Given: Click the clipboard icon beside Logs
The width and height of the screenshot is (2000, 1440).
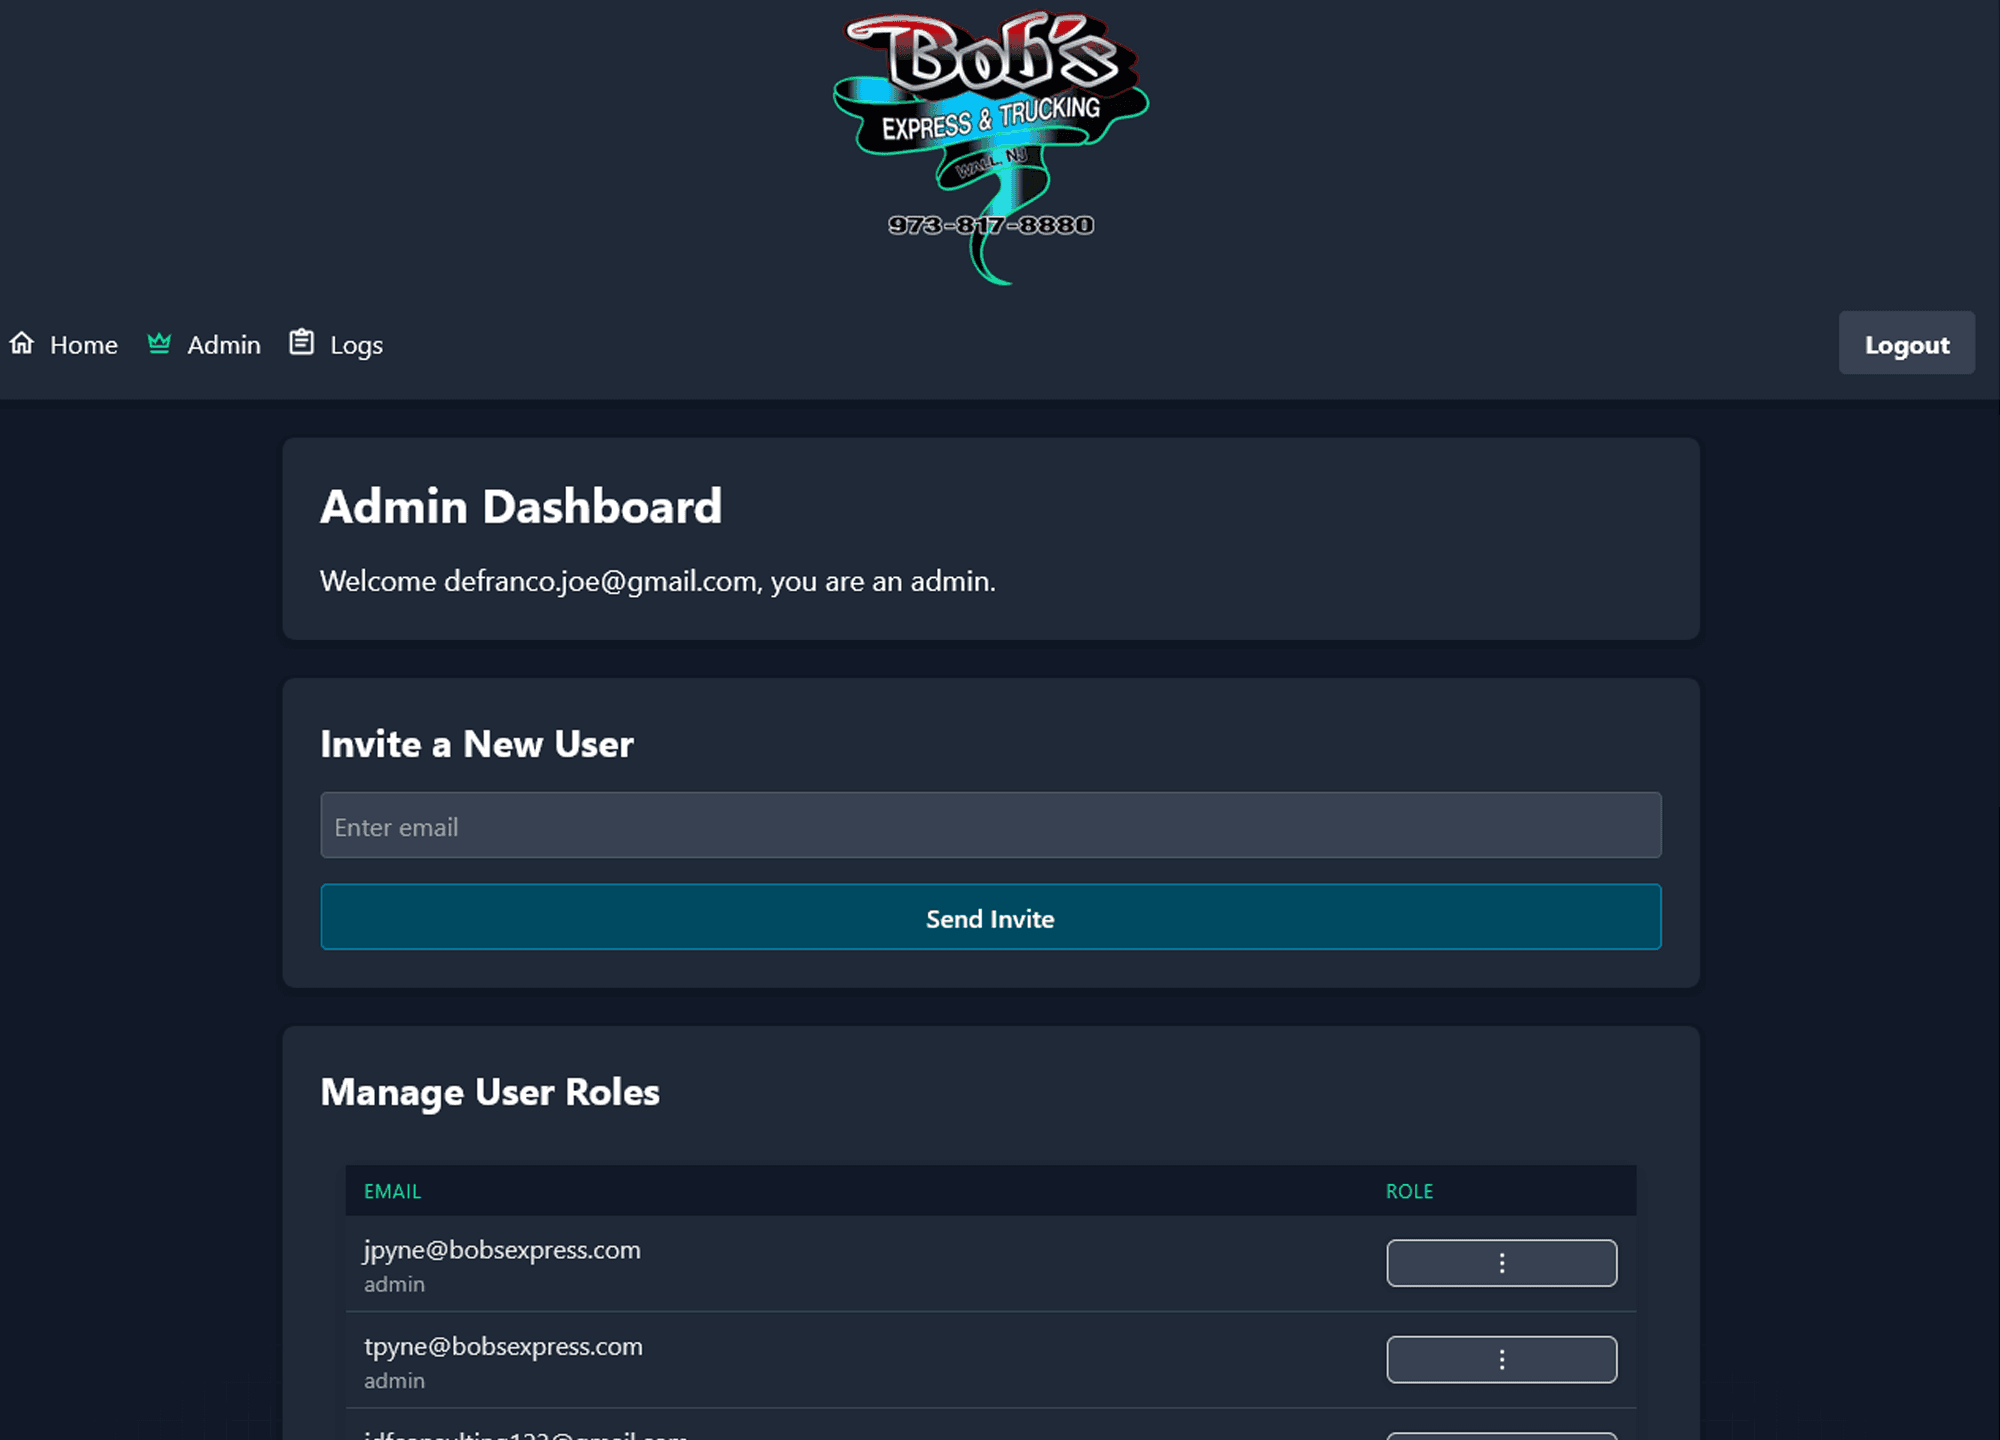Looking at the screenshot, I should (301, 343).
